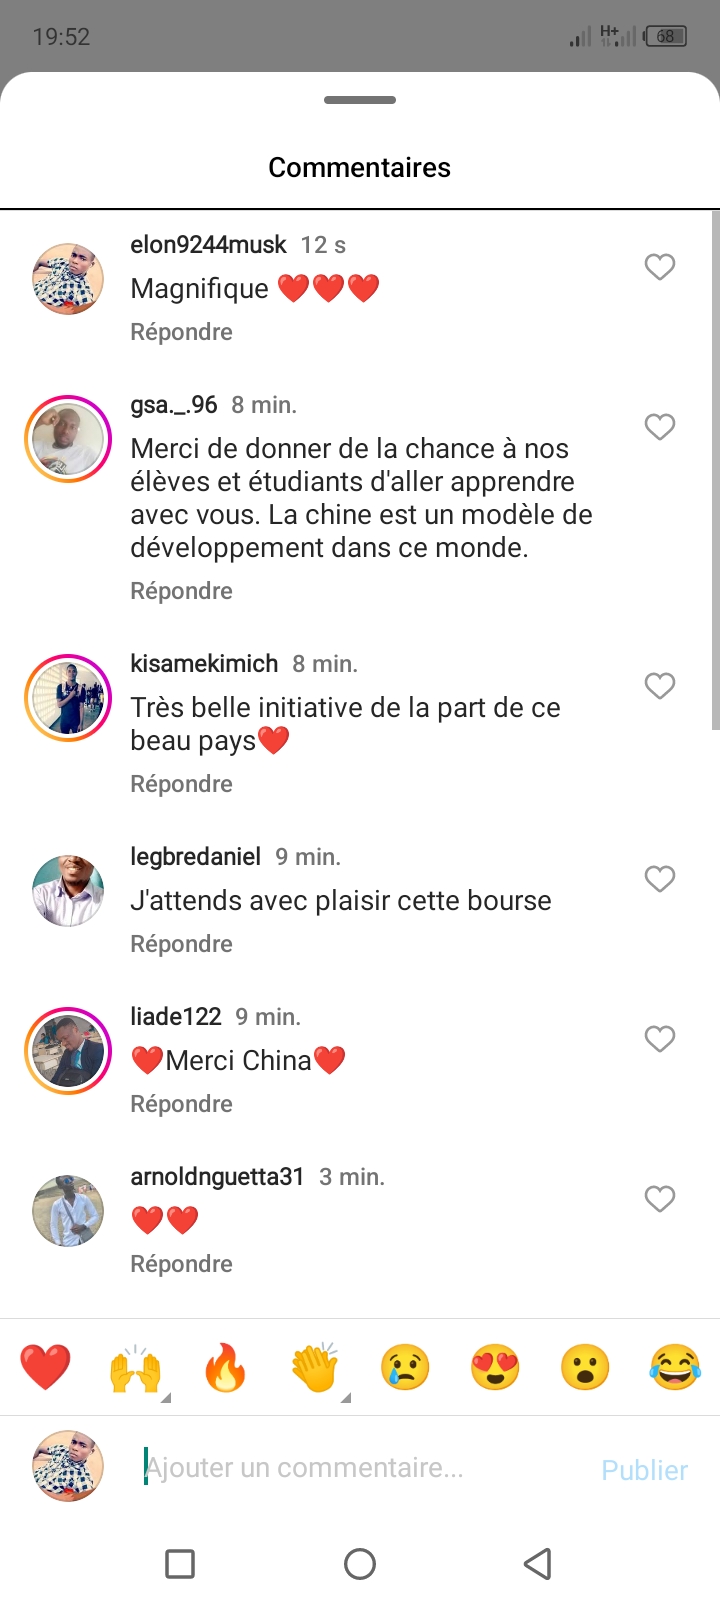Screen dimensions: 720x1612
Task: Open clapping hands emoji variants
Action: [x=315, y=1368]
